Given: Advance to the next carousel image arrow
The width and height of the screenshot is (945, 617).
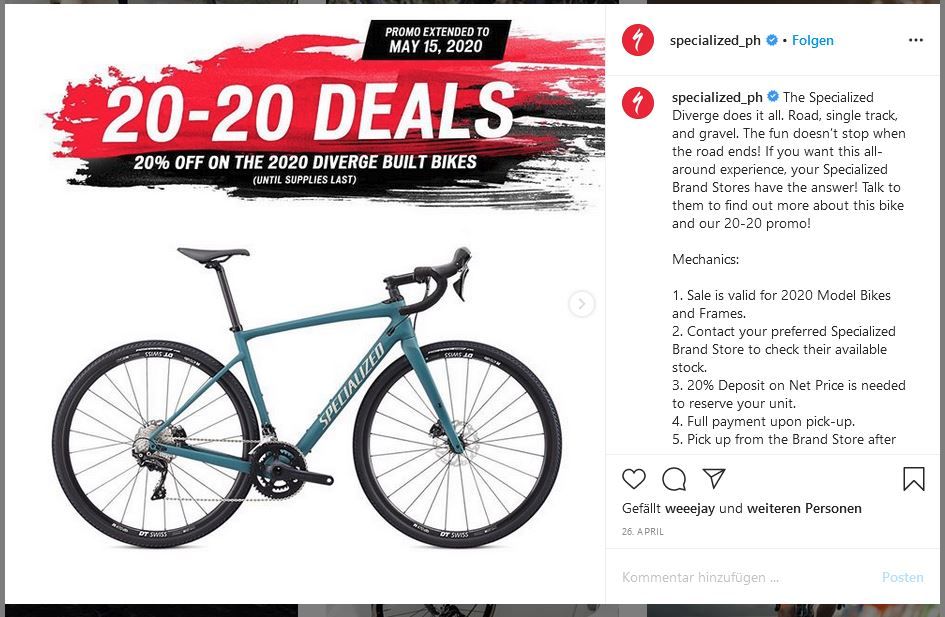Looking at the screenshot, I should (582, 304).
